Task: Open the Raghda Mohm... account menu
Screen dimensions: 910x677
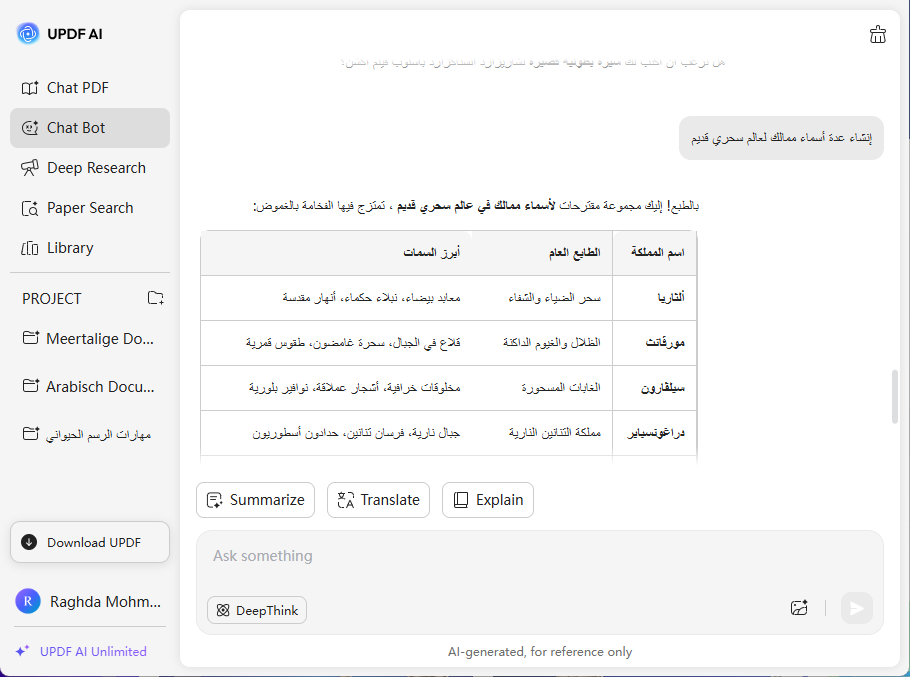Action: 90,601
